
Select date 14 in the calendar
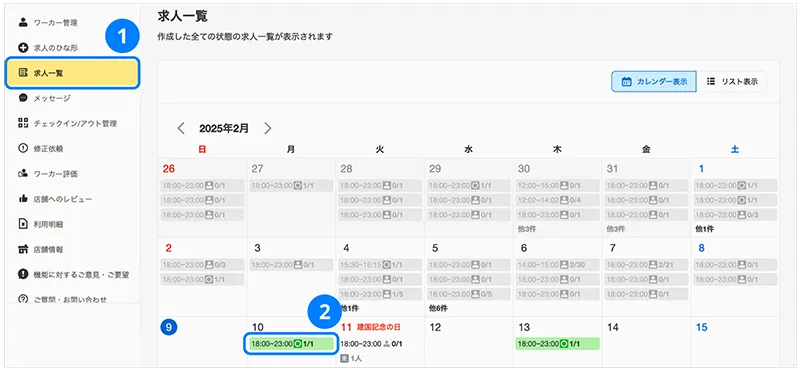click(612, 327)
